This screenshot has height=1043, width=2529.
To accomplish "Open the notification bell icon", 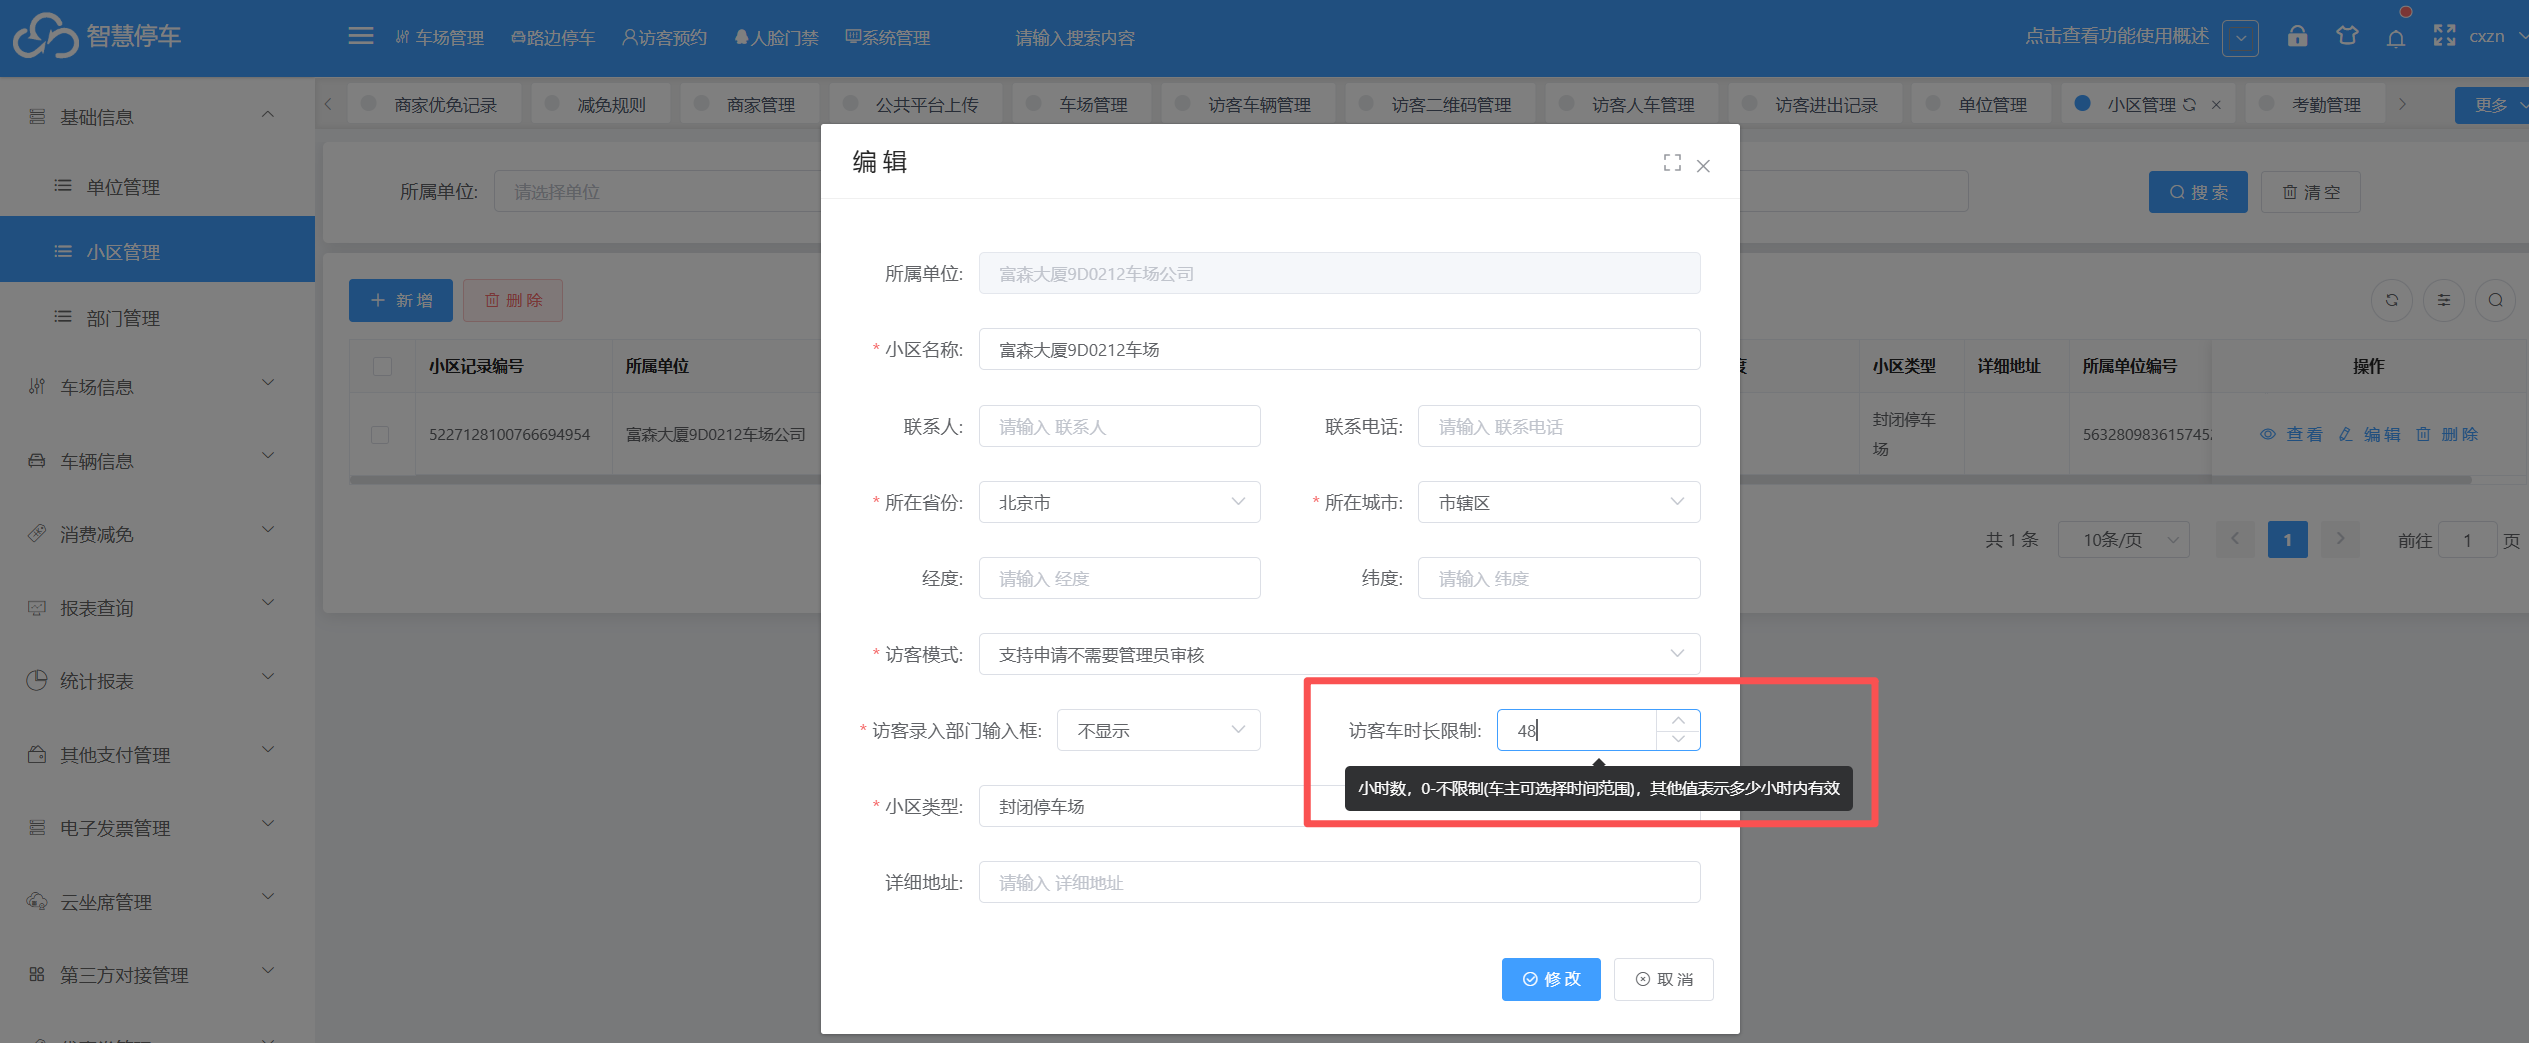I will coord(2396,38).
